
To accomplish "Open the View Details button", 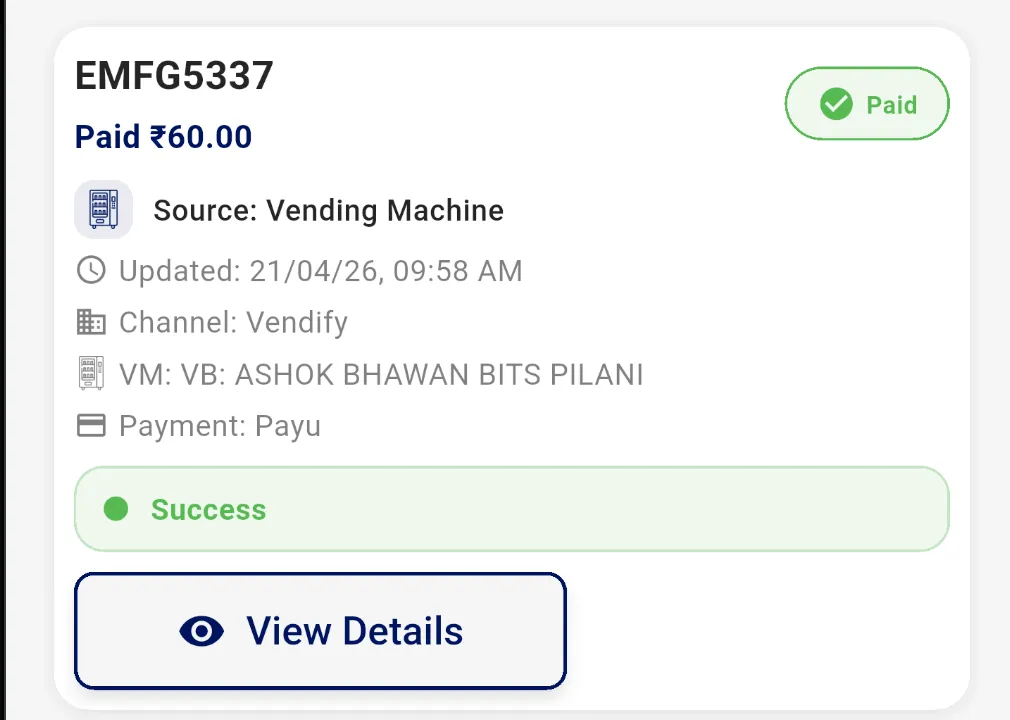I will [320, 631].
